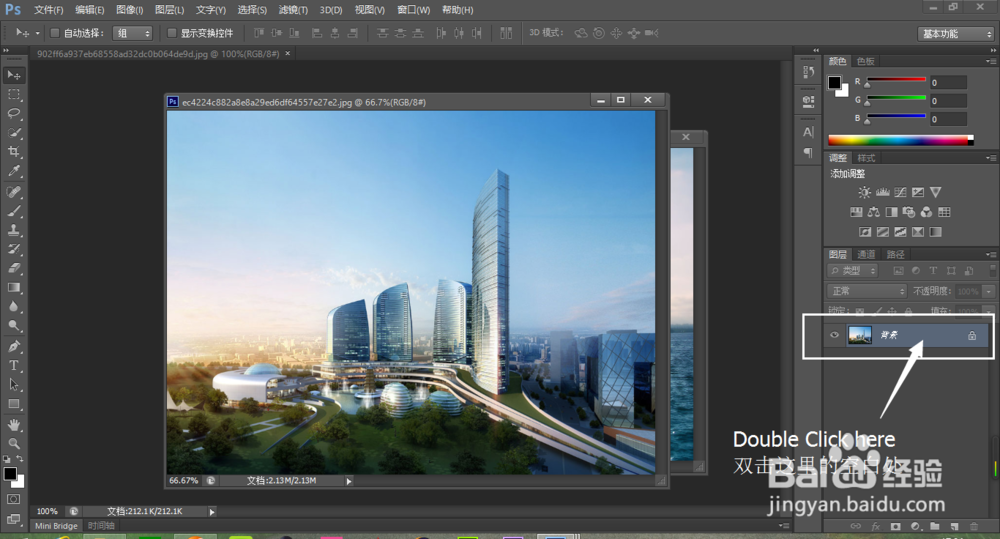1000x539 pixels.
Task: Select the Pen tool
Action: click(13, 346)
